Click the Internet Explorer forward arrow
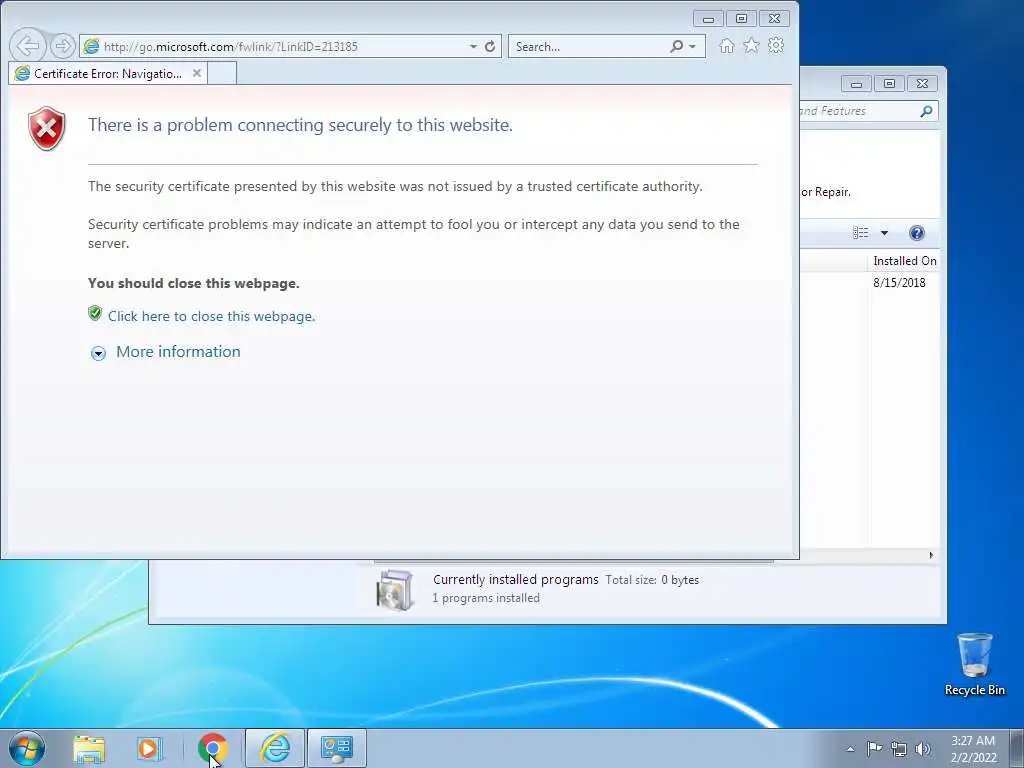Viewport: 1024px width, 768px height. pos(63,46)
